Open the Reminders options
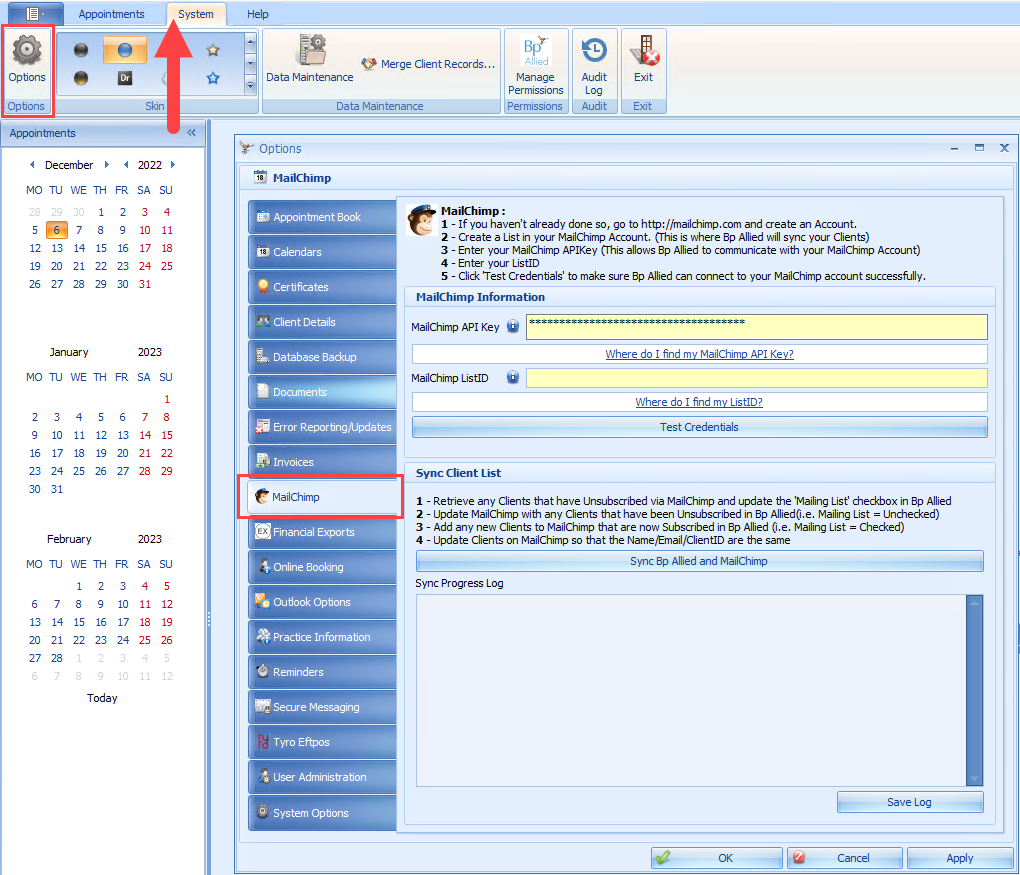The width and height of the screenshot is (1020, 875). 322,672
